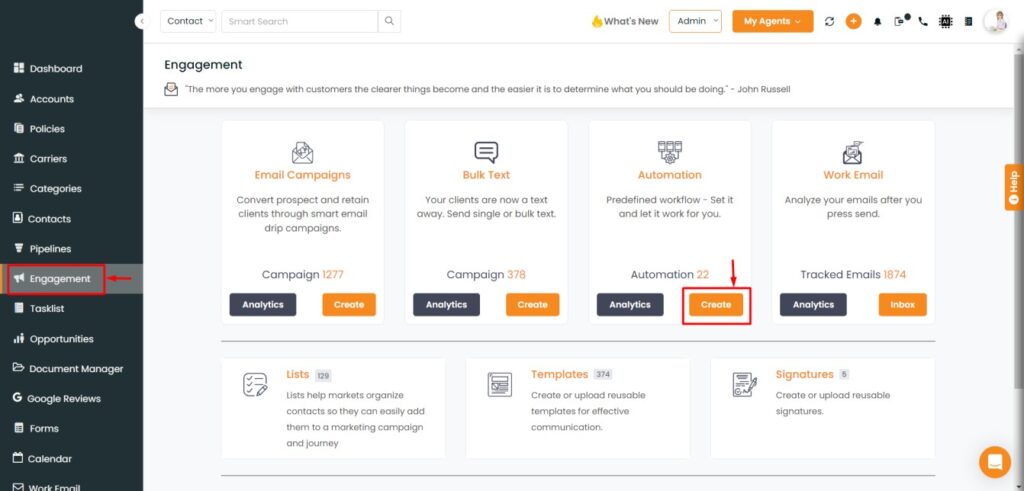This screenshot has height=491, width=1024.
Task: Focus the Smart Search input field
Action: [300, 22]
